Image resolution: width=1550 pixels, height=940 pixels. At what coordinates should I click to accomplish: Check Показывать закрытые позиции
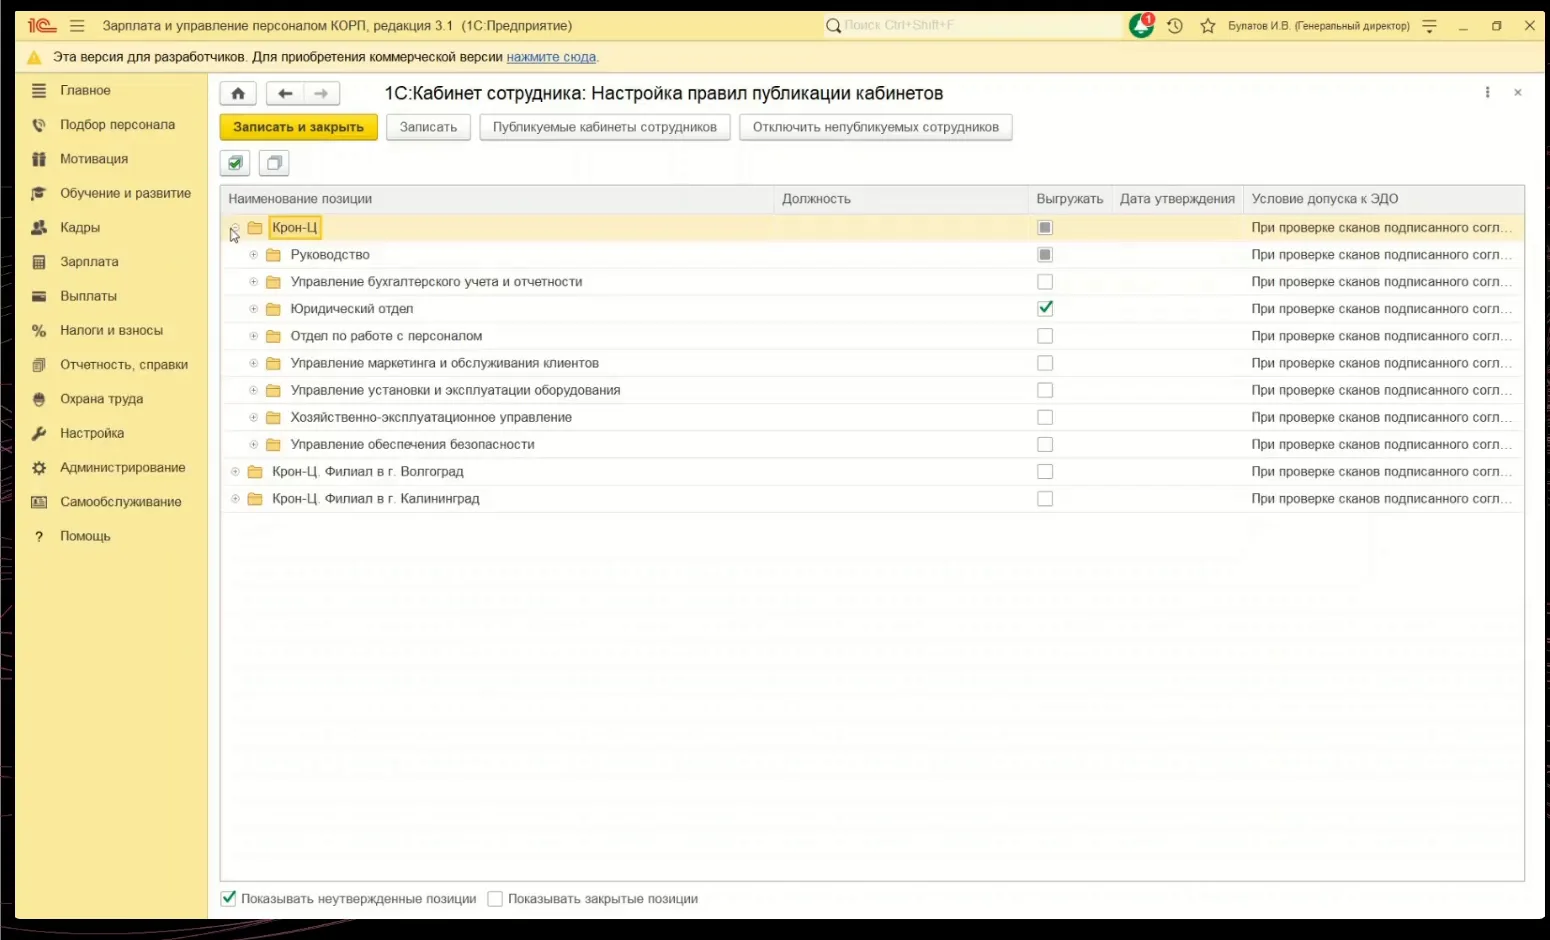pos(495,899)
